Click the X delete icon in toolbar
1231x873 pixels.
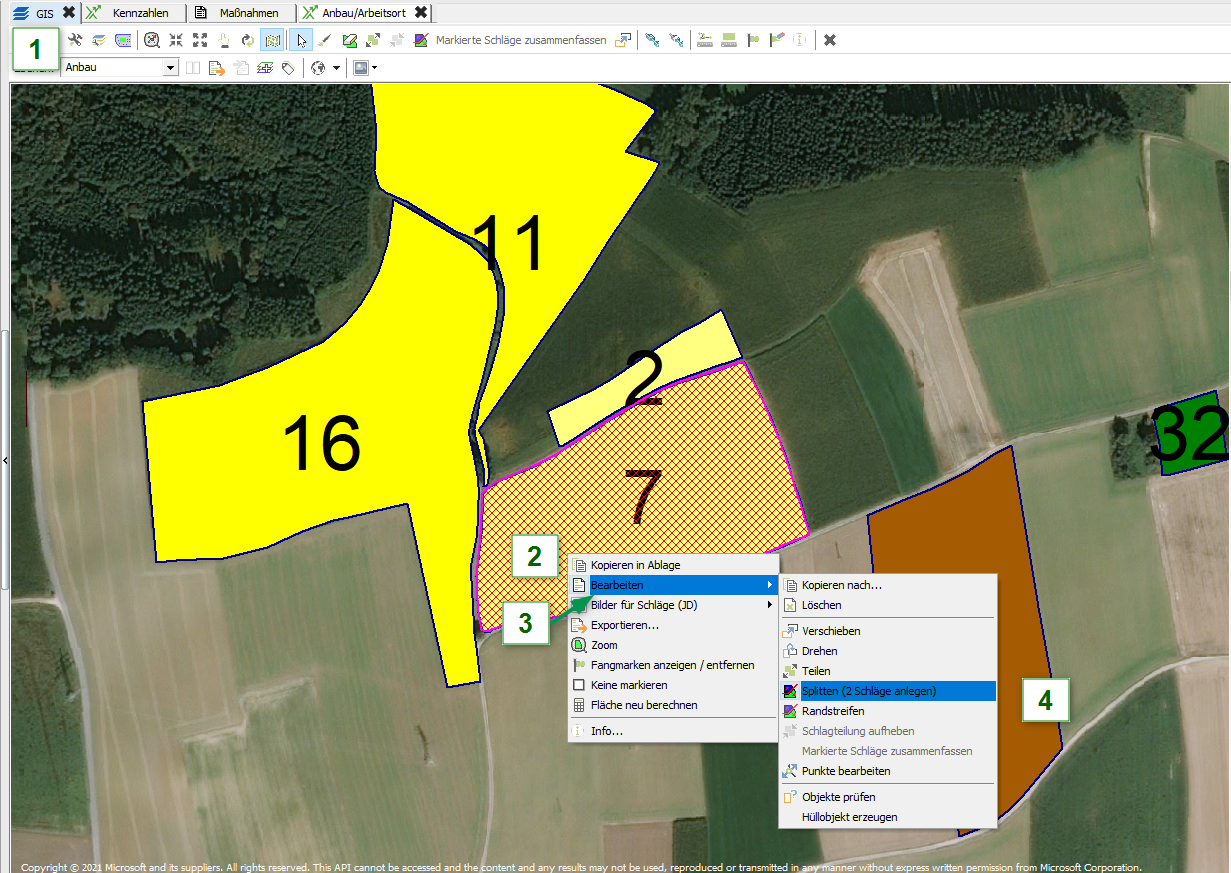point(830,40)
